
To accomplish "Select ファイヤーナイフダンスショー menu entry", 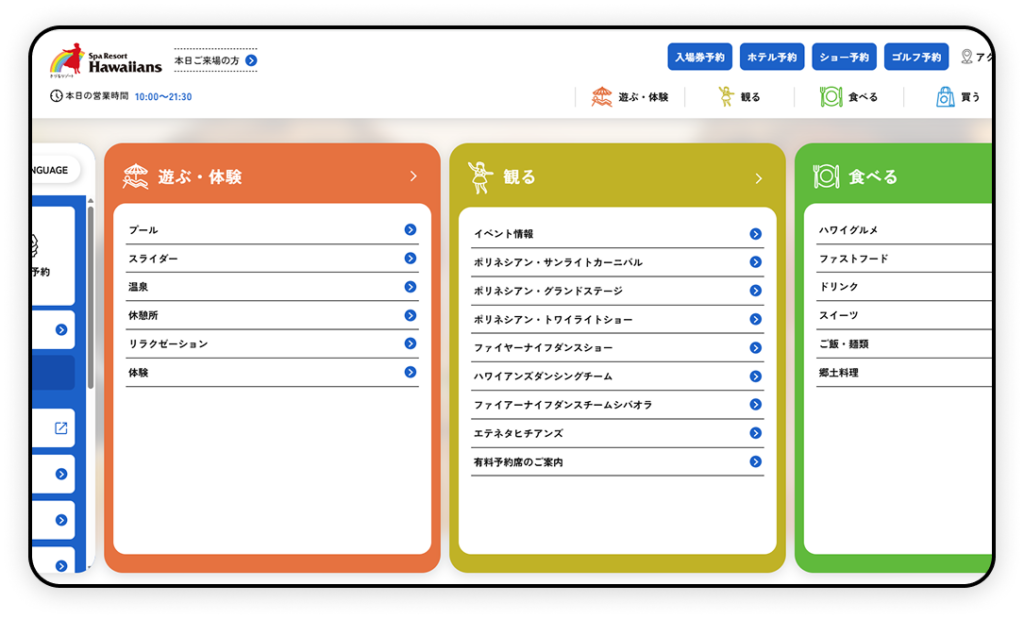I will point(543,348).
